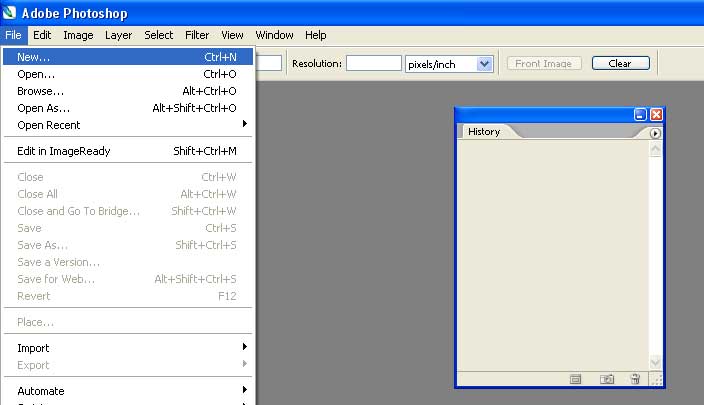Image resolution: width=704 pixels, height=405 pixels.
Task: Expand the Open Recent submenu
Action: 128,125
